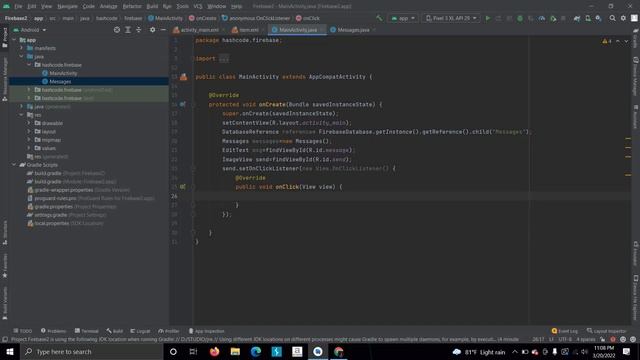Toggle the Profiler tool window

click(169, 331)
